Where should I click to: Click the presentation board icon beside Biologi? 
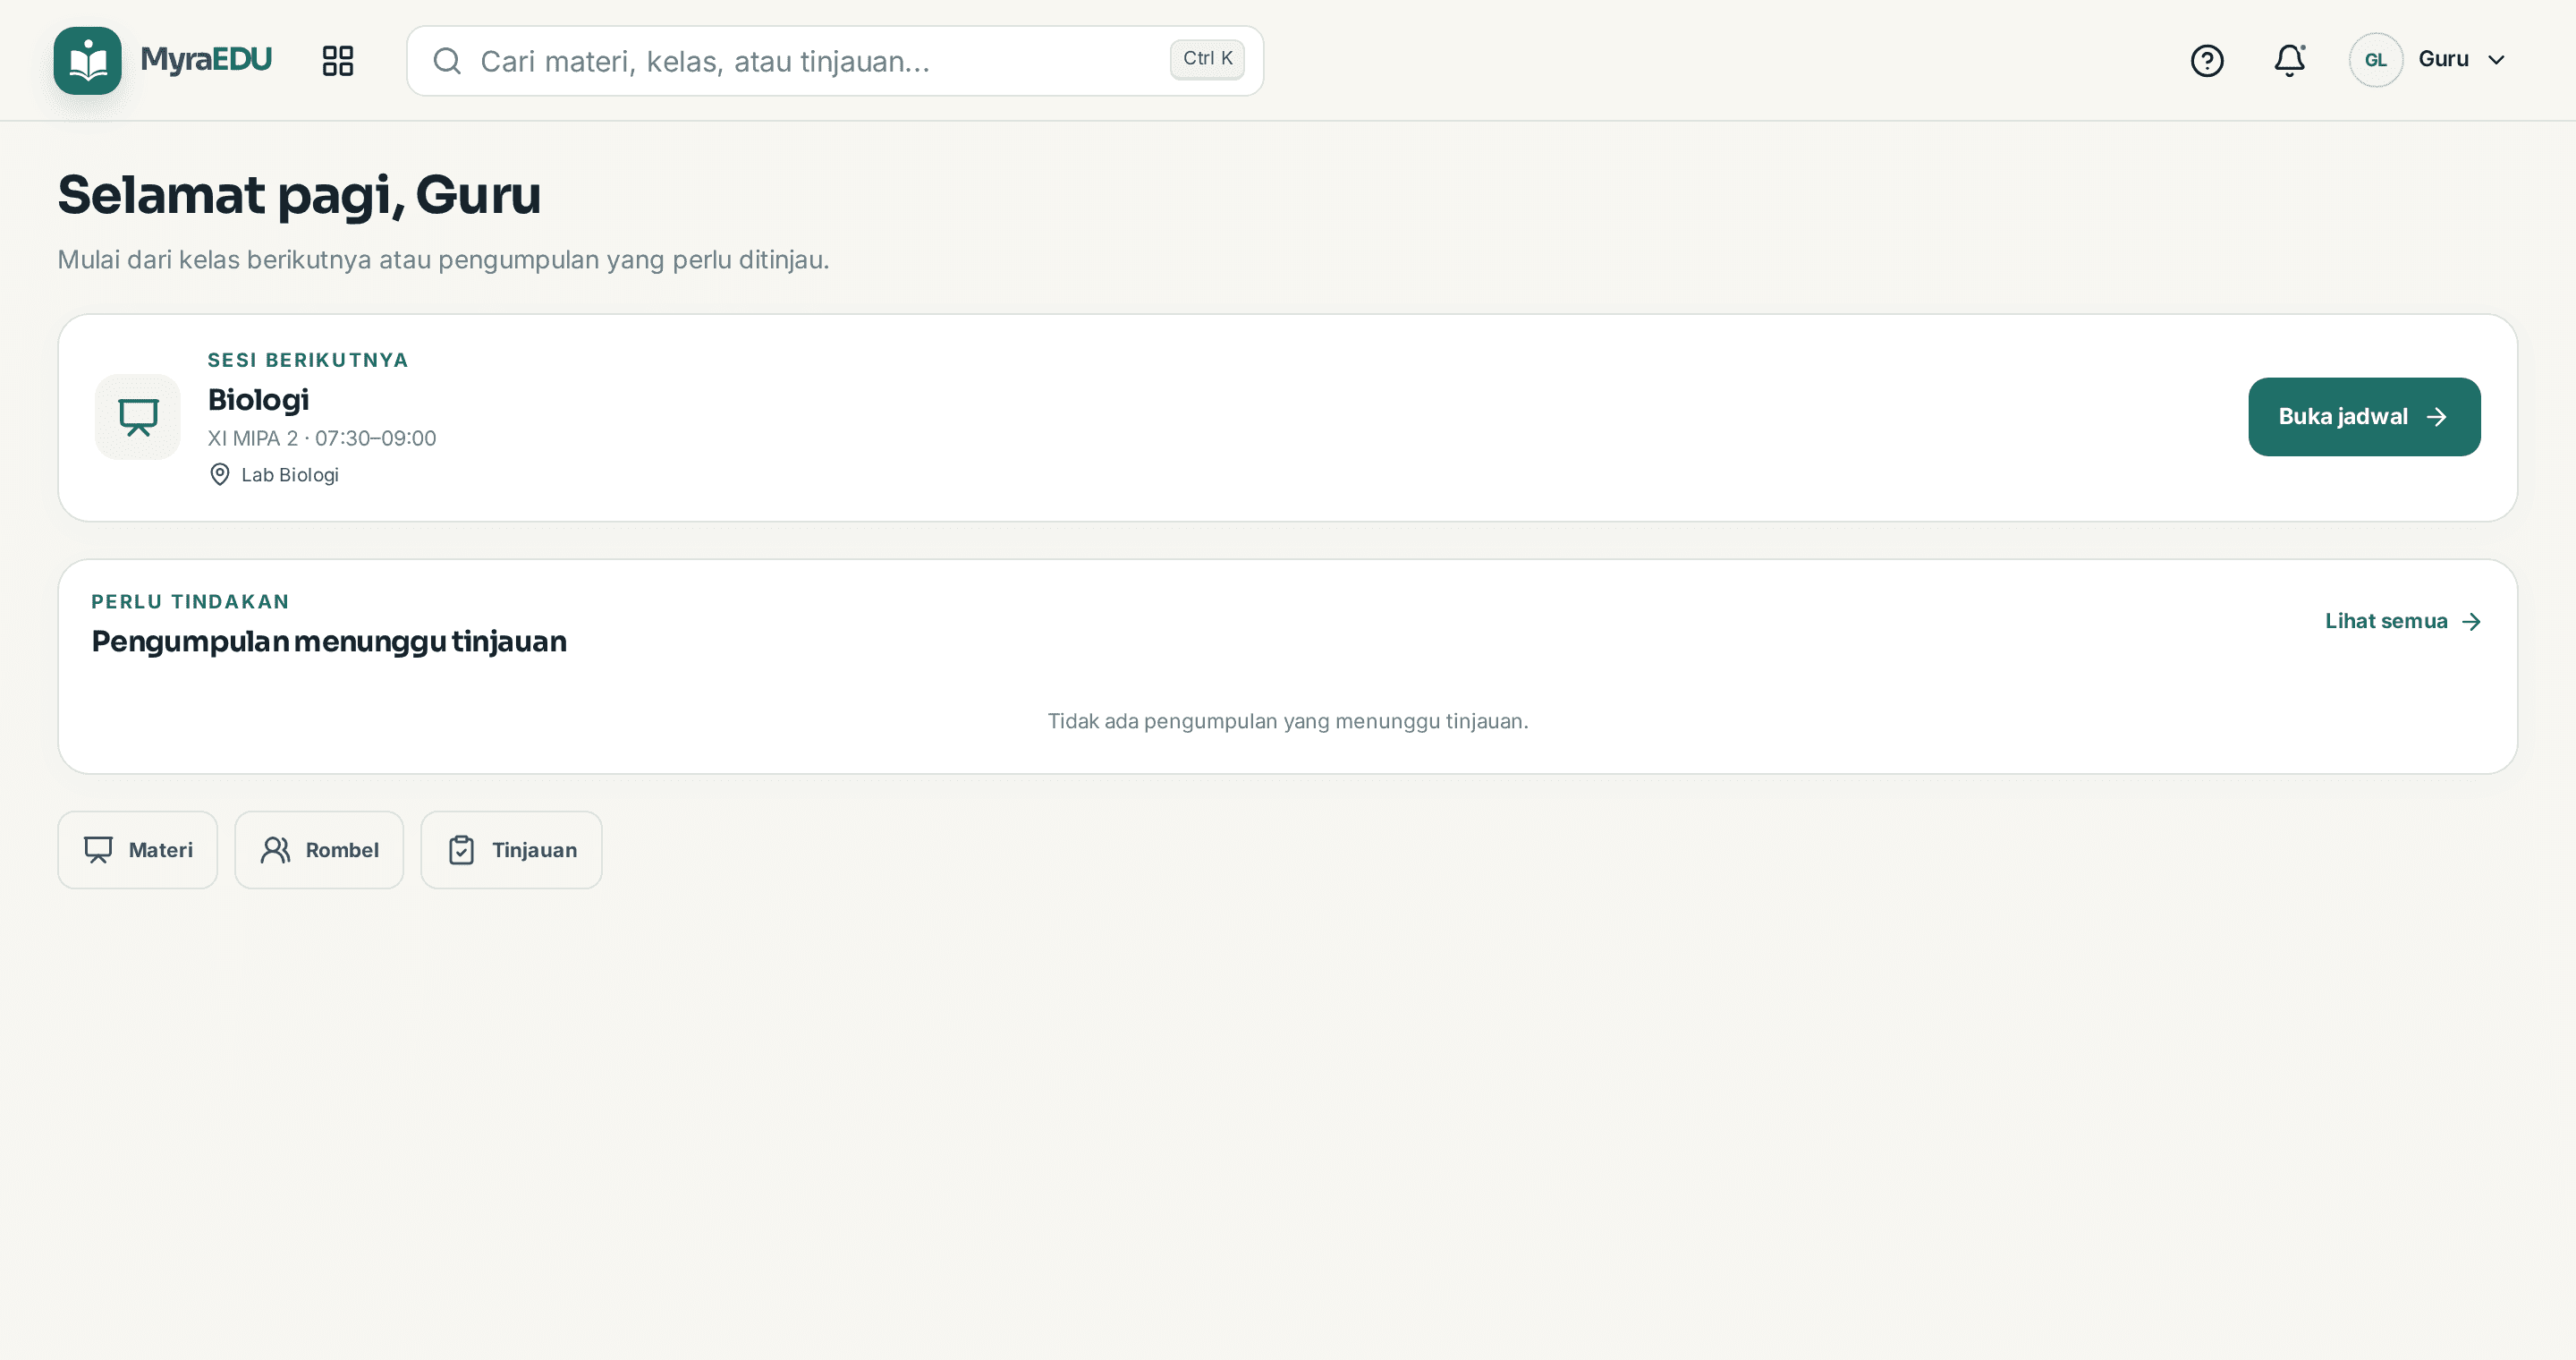tap(138, 417)
